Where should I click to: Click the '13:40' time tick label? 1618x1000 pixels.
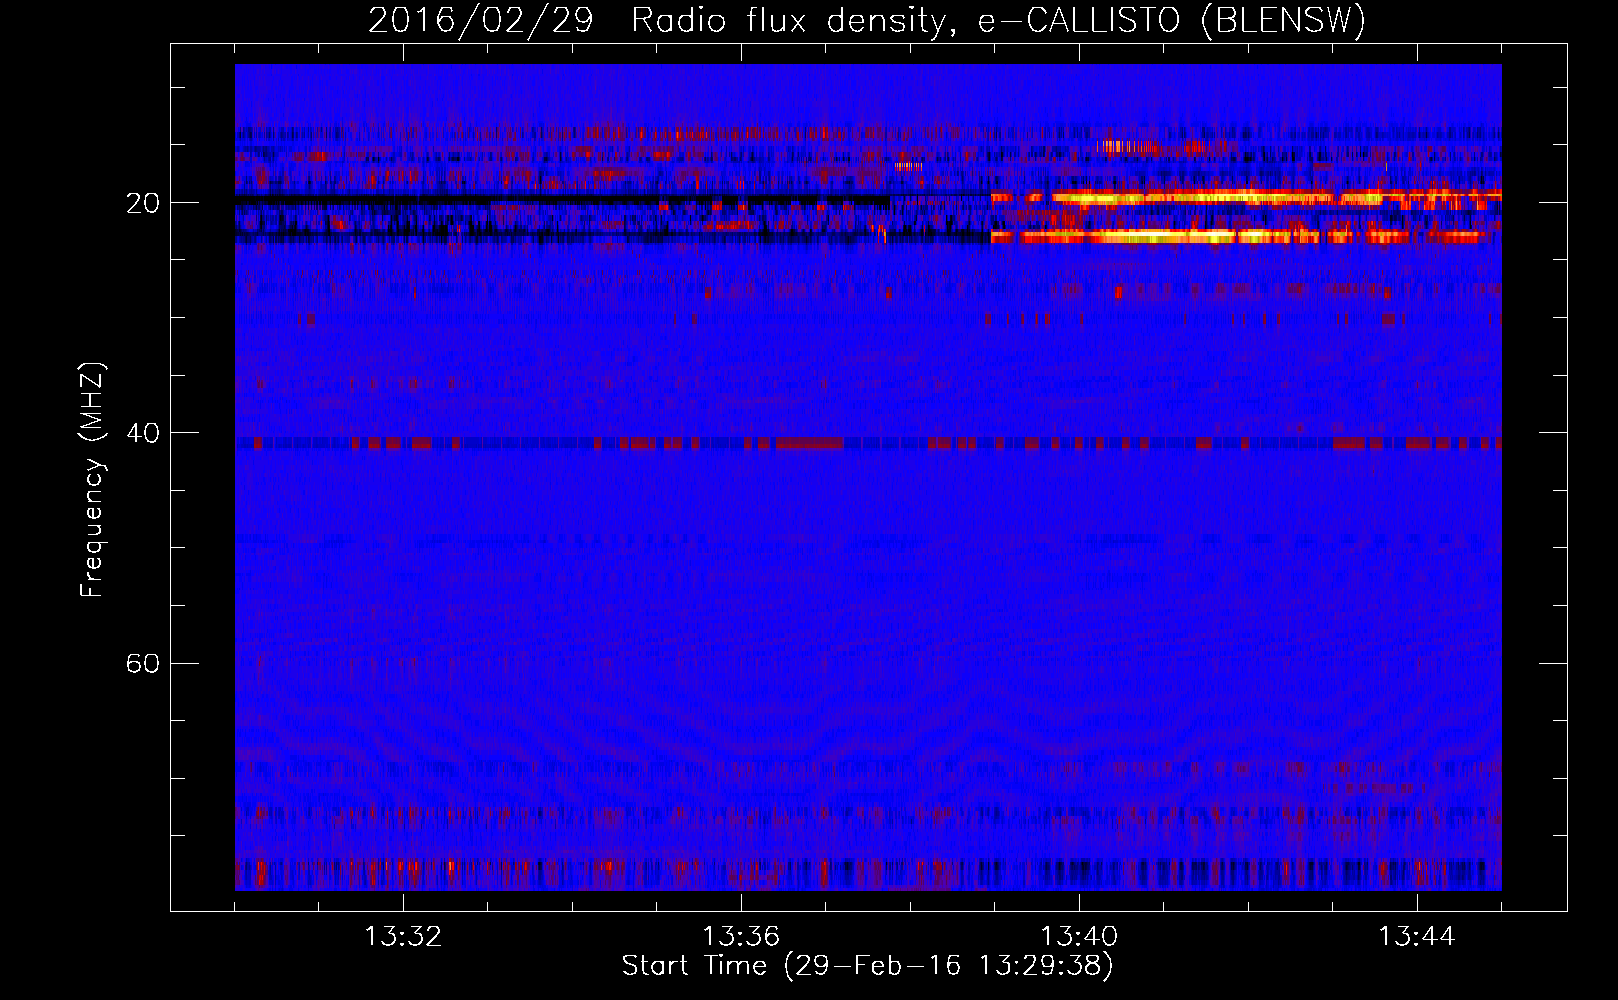point(1079,936)
